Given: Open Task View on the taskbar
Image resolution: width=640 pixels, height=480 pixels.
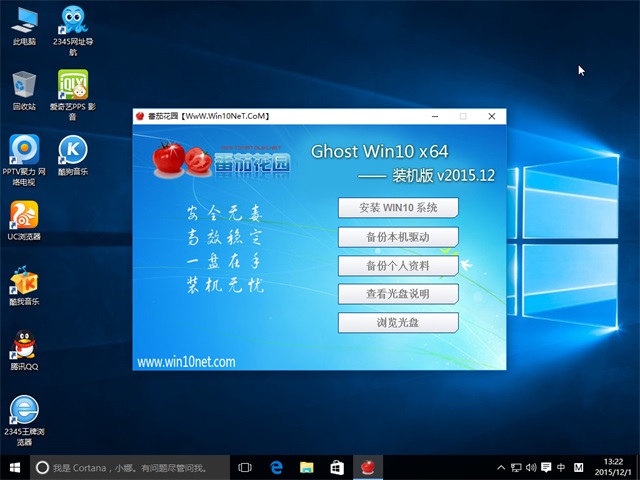Looking at the screenshot, I should tap(245, 467).
